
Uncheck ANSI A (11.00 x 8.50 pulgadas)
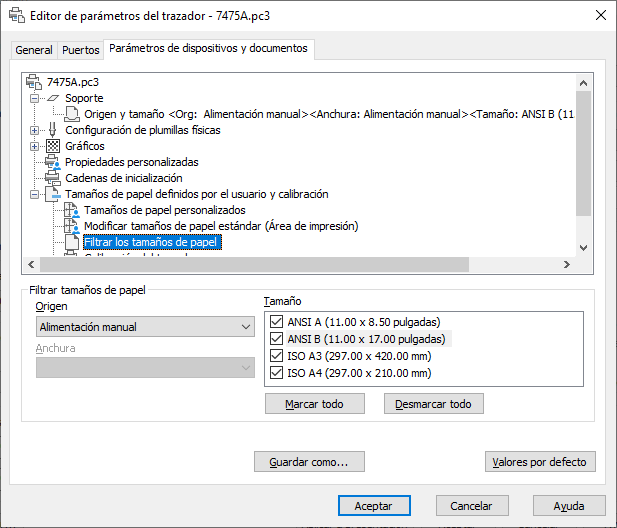277,322
